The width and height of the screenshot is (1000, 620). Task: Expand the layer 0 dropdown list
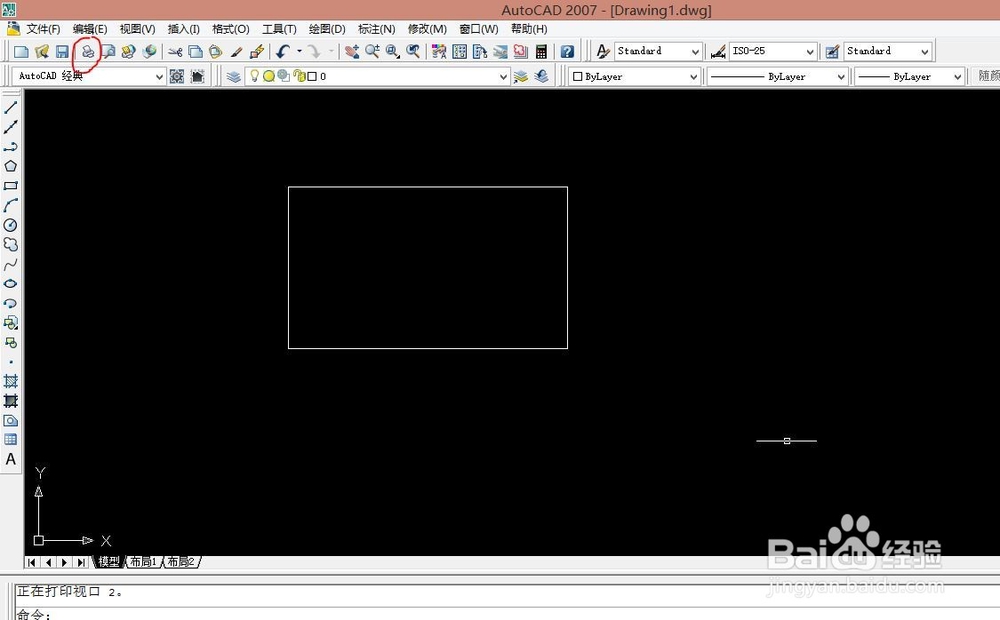(x=503, y=77)
